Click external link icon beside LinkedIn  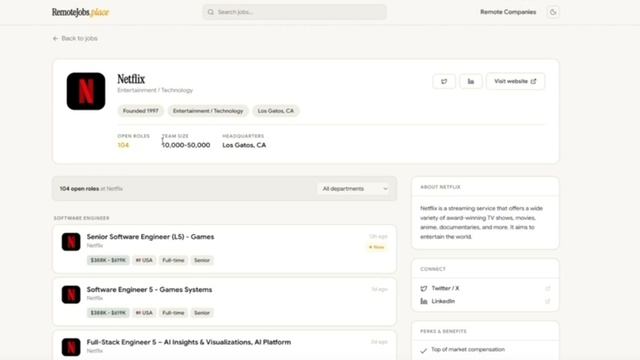548,301
